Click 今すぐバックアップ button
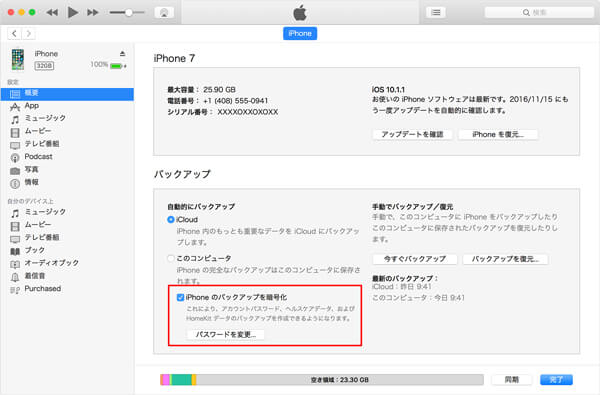 click(415, 259)
